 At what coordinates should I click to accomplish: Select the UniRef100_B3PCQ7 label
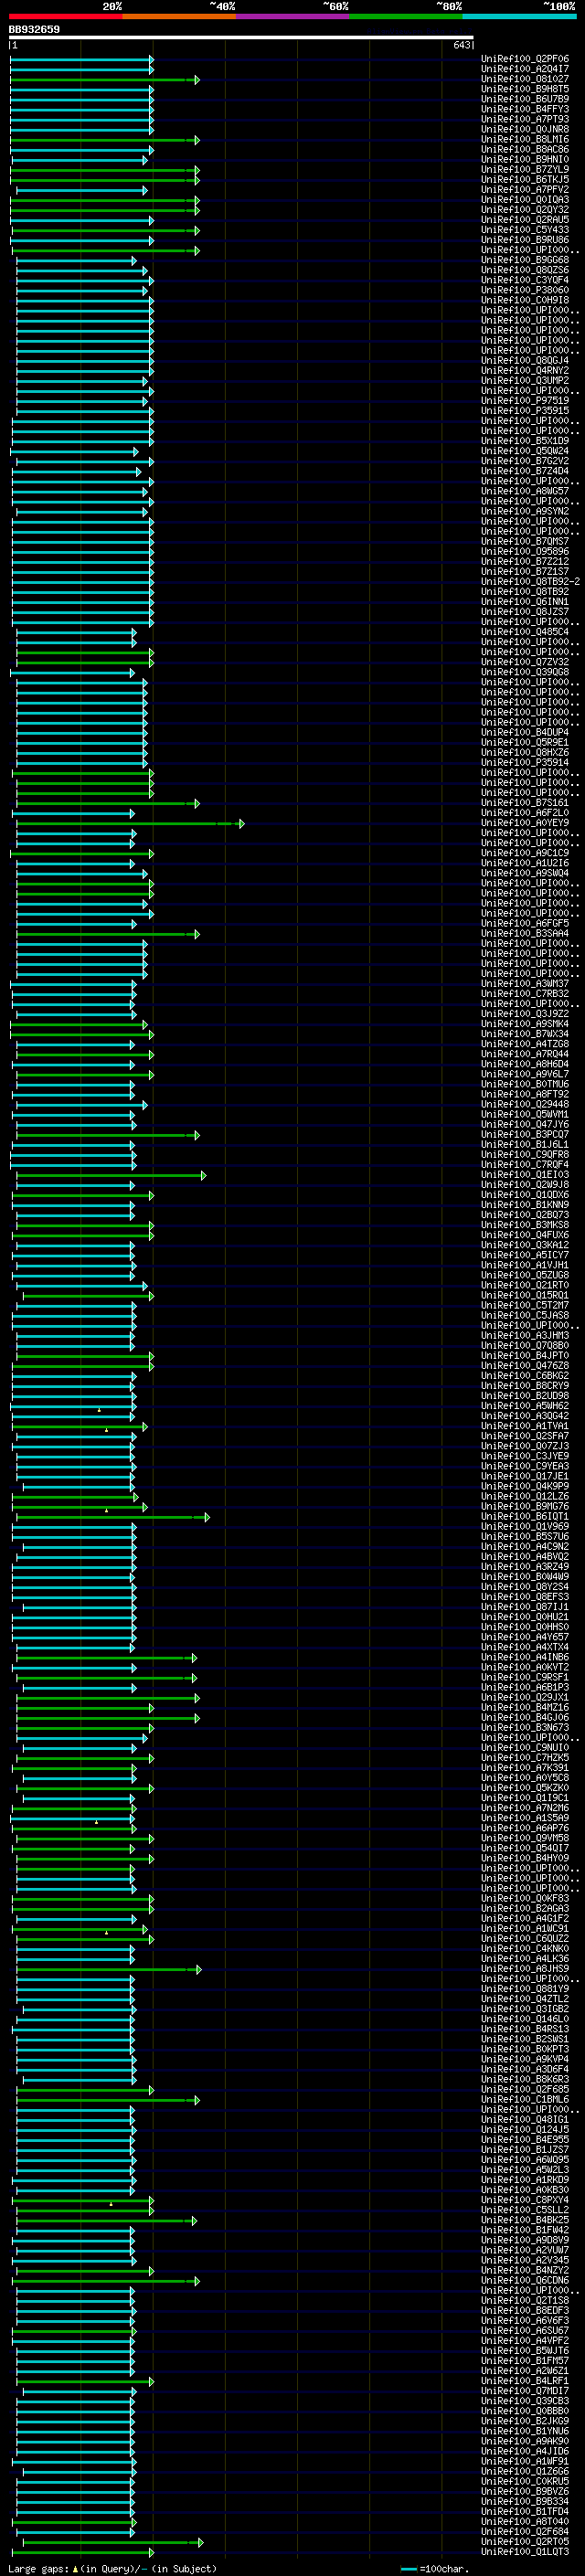pos(525,1134)
